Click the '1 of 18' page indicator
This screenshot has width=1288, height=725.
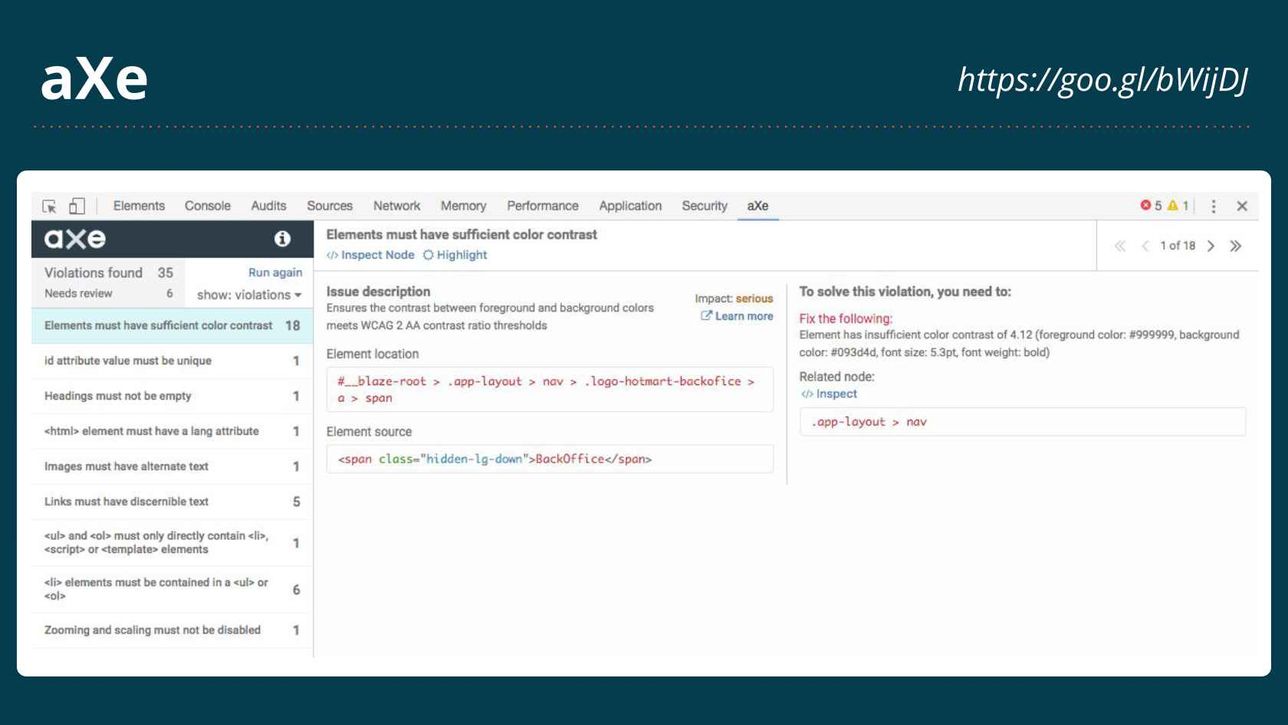tap(1178, 246)
